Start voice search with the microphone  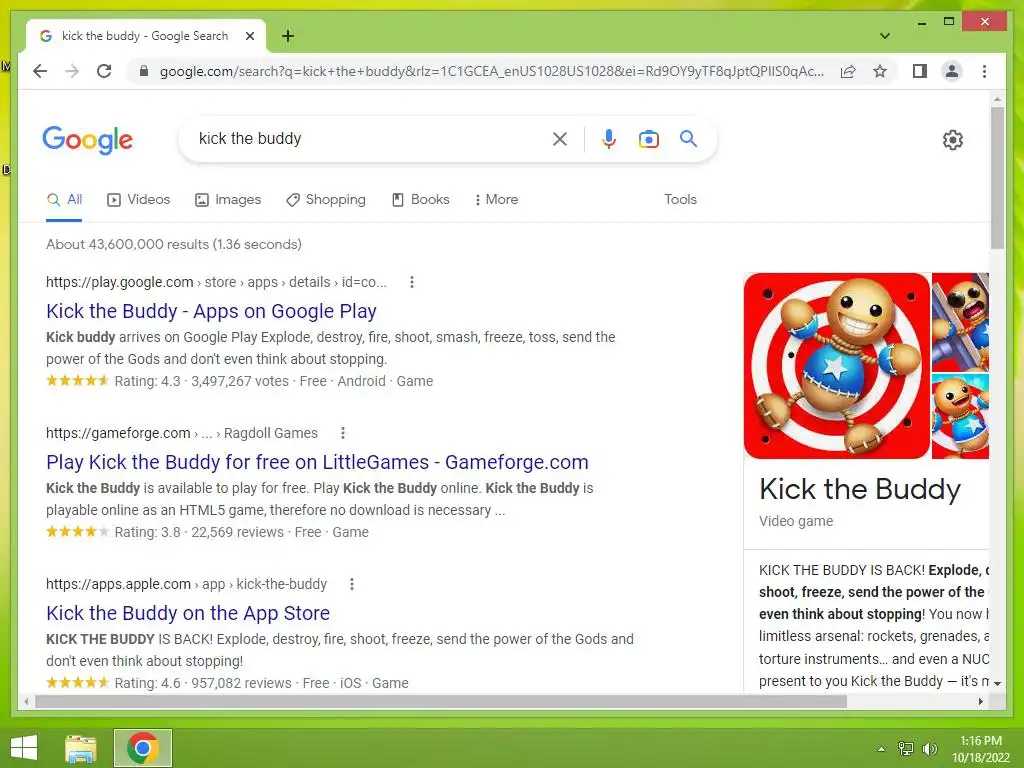point(609,138)
